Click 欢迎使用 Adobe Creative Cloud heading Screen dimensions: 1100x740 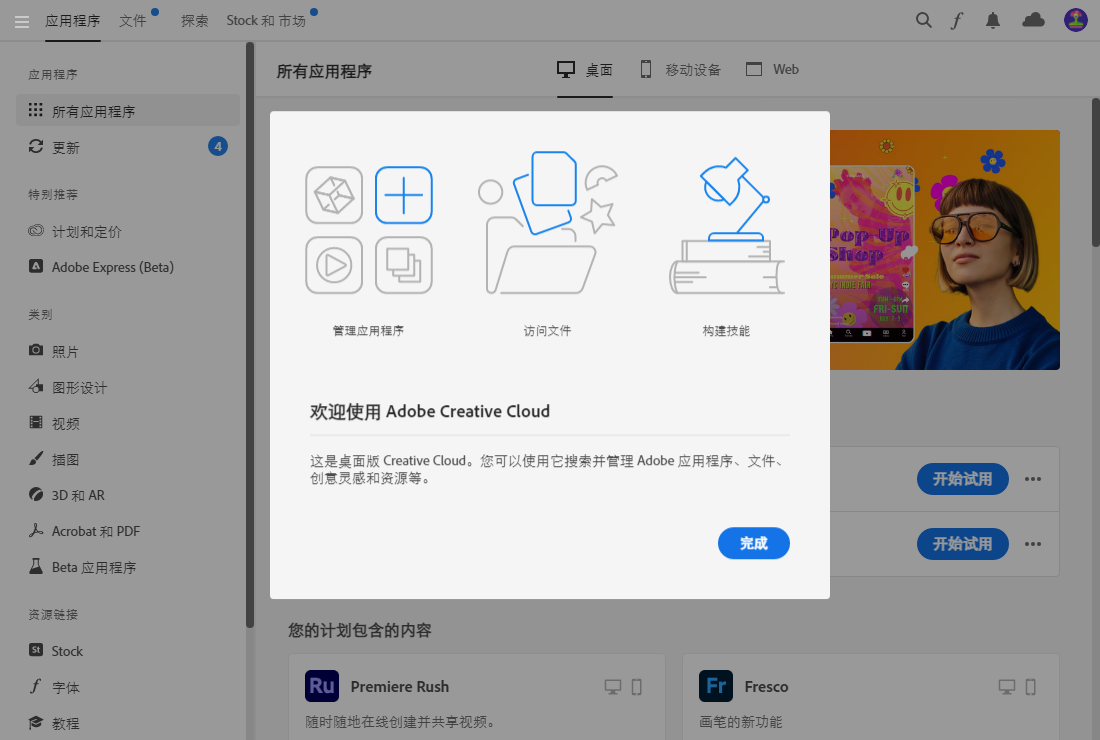point(430,411)
